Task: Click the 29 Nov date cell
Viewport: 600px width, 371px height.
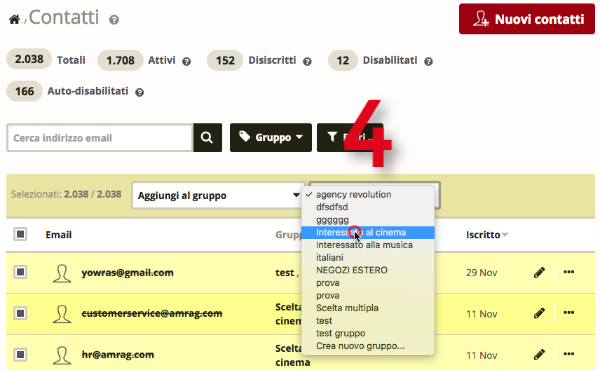Action: (481, 273)
